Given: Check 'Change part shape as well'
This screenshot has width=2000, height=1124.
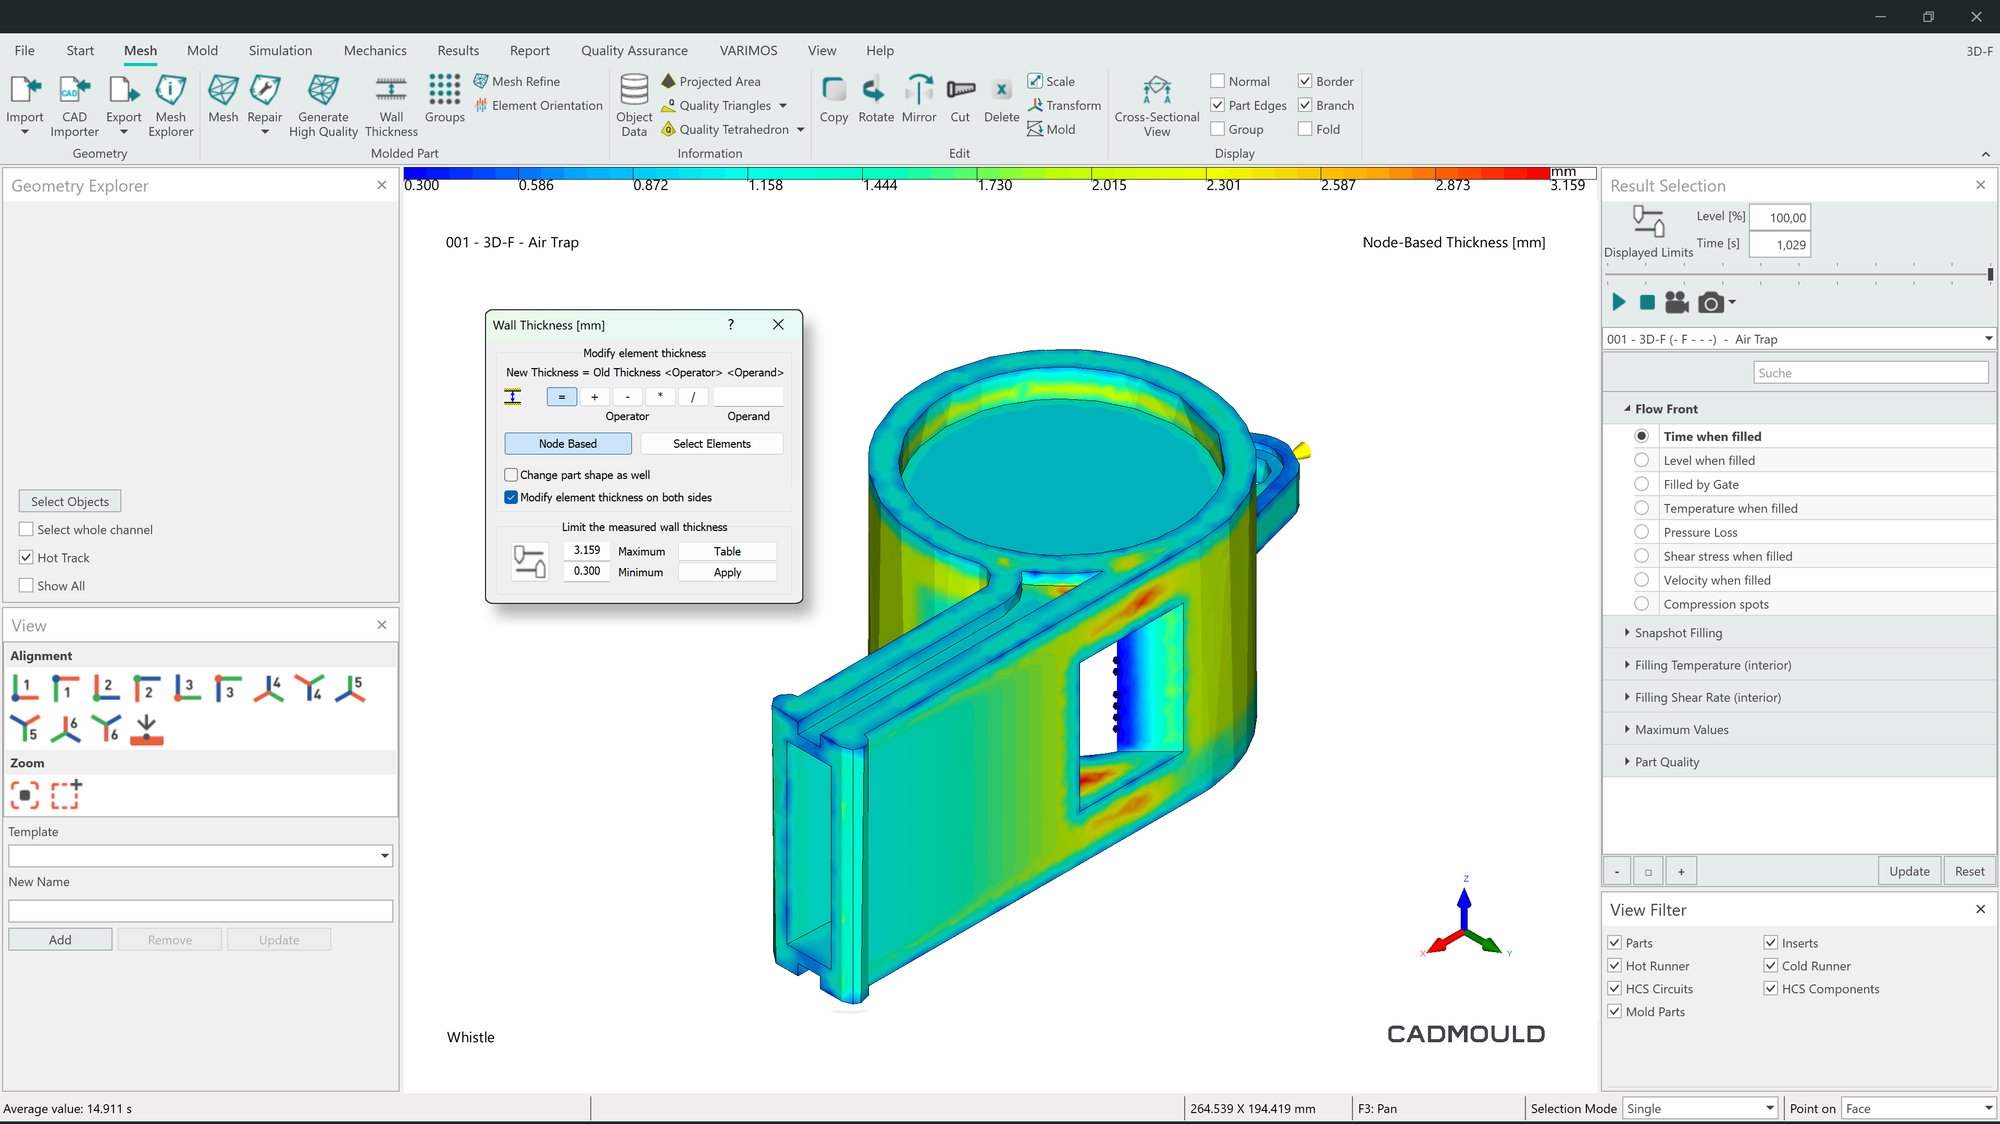Looking at the screenshot, I should tap(512, 475).
